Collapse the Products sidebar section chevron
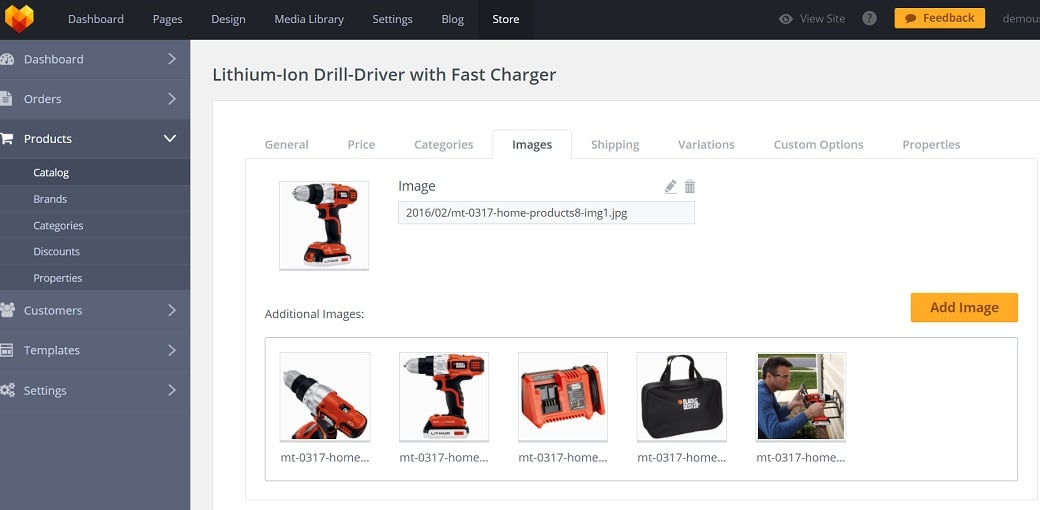The height and width of the screenshot is (510, 1040). 170,139
